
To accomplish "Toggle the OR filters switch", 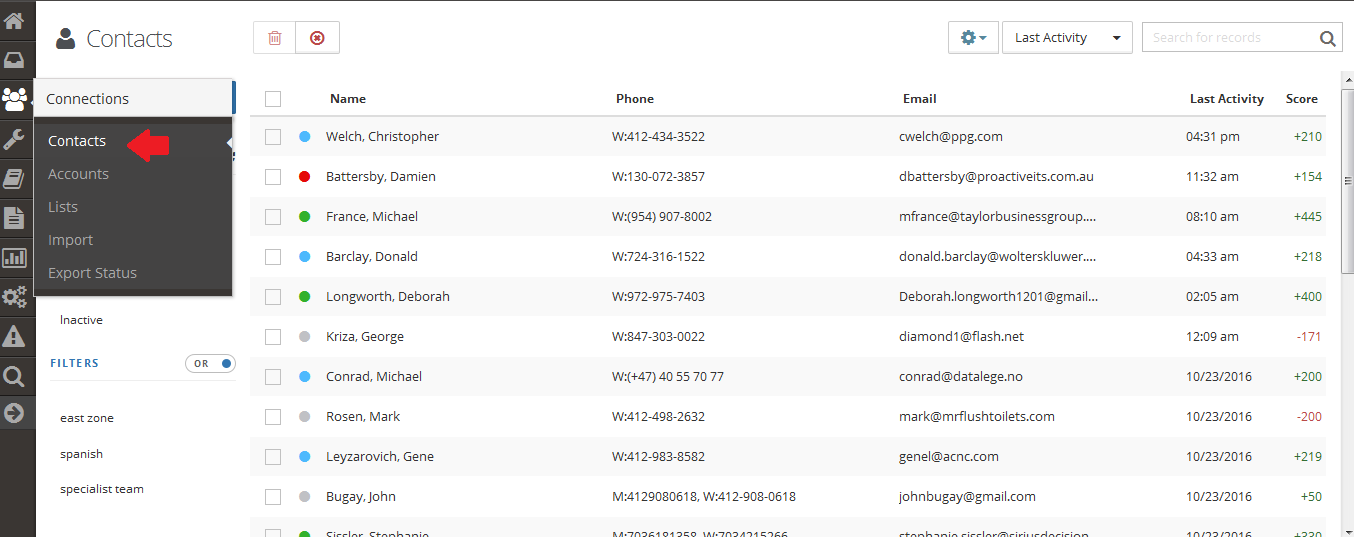I will coord(210,364).
